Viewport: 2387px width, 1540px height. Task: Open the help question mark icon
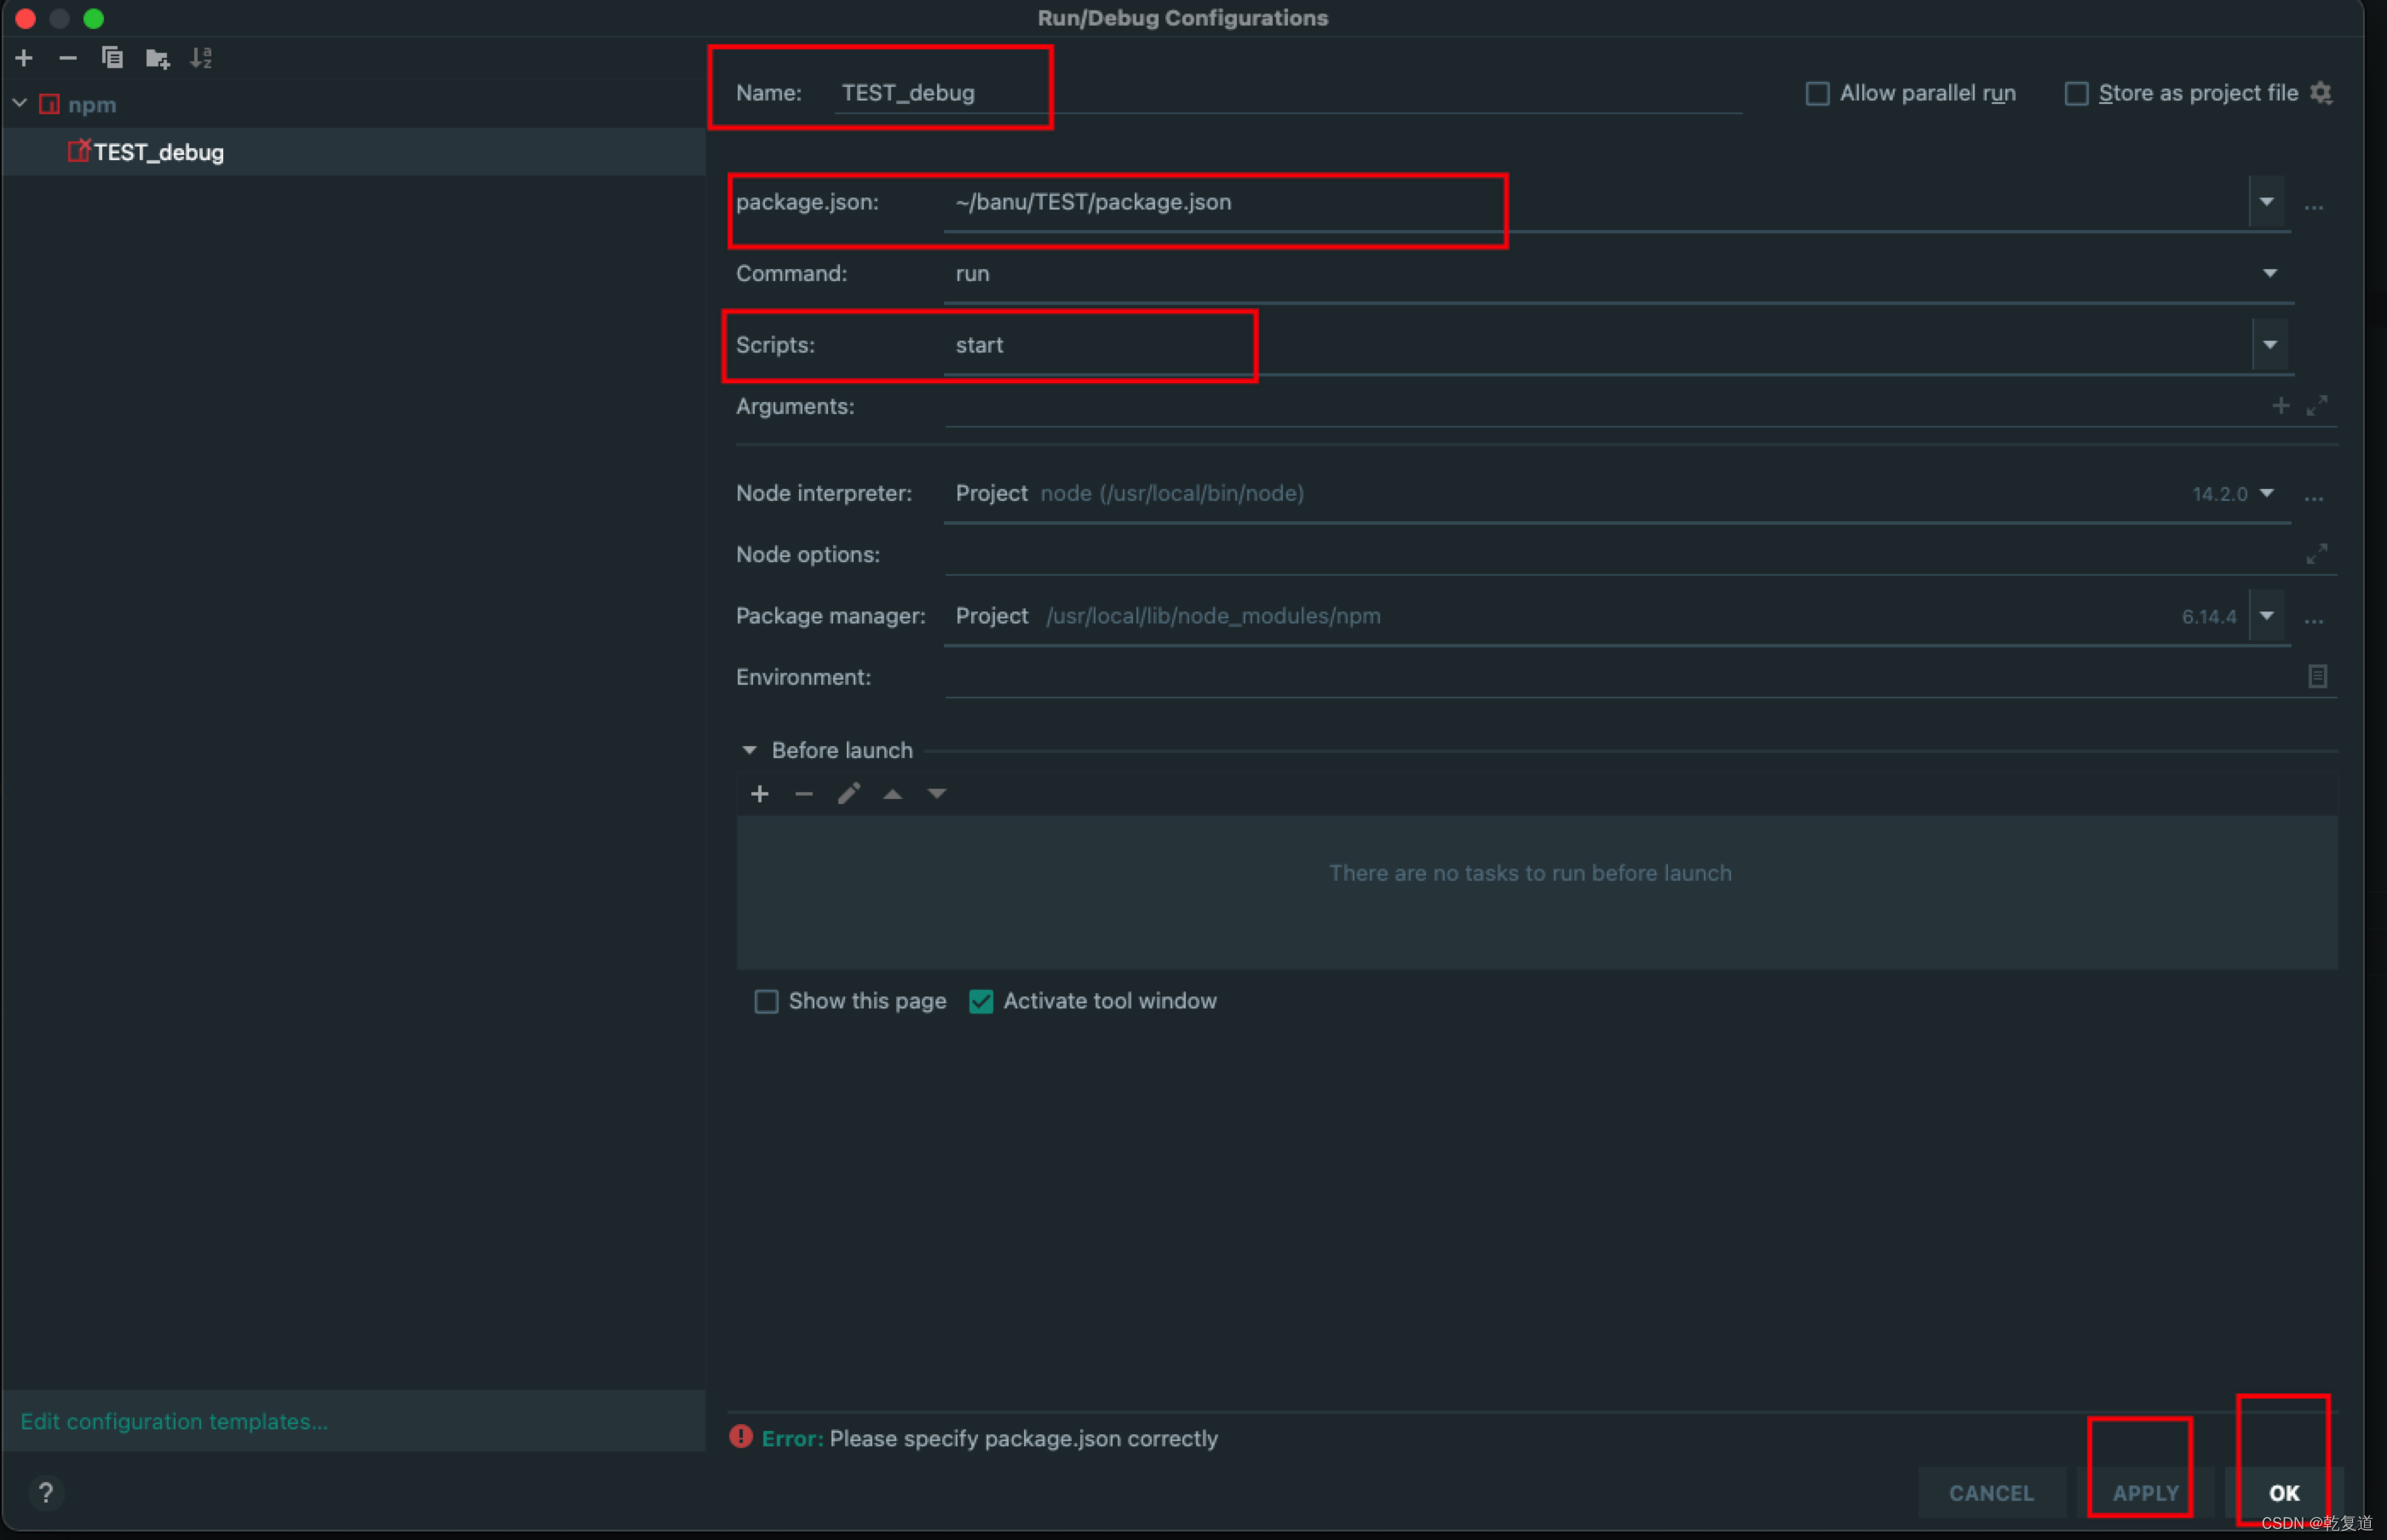[x=46, y=1492]
